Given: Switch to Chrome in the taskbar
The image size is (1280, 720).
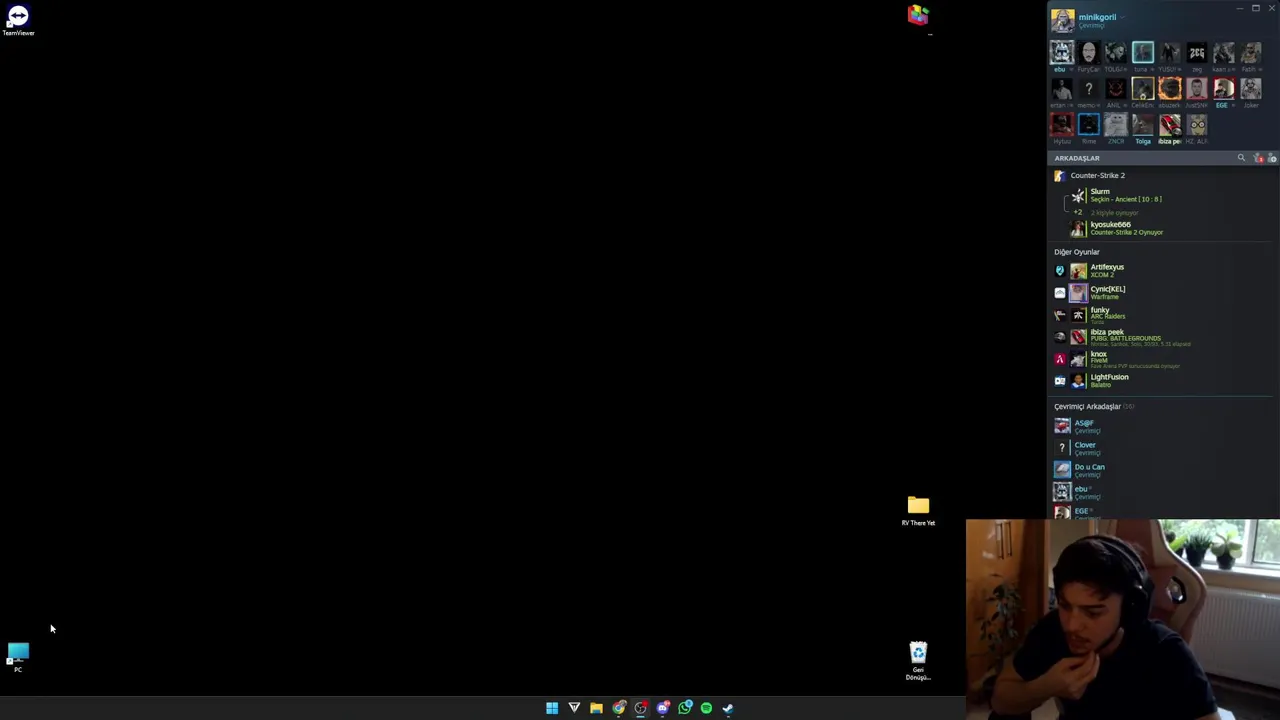Looking at the screenshot, I should (619, 708).
